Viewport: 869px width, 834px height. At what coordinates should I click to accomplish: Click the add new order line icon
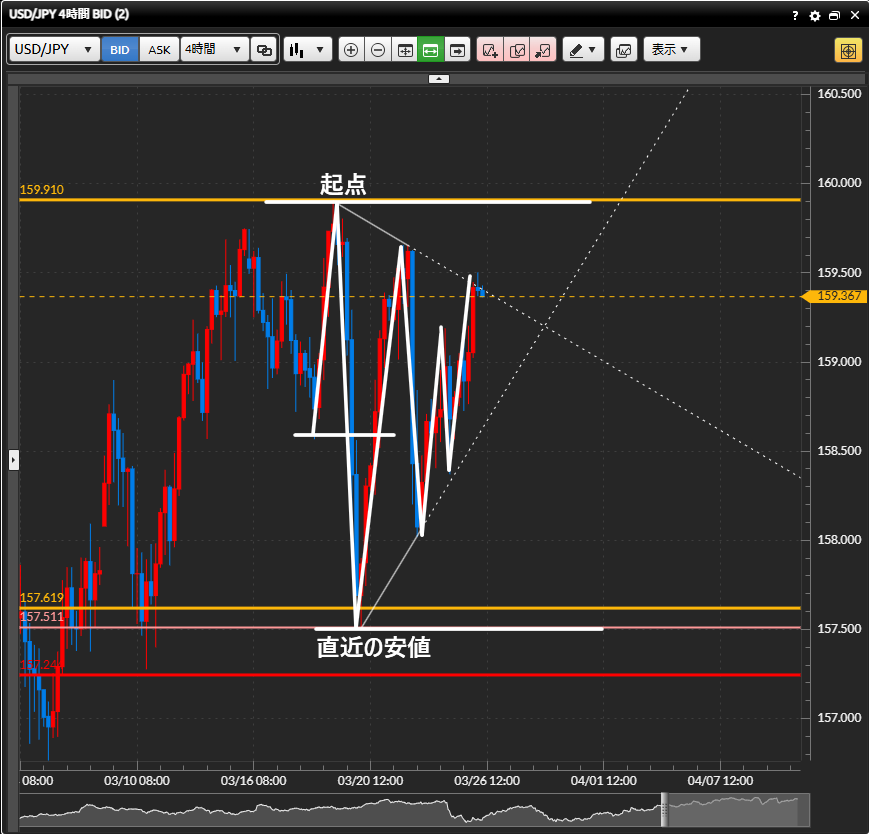(490, 49)
